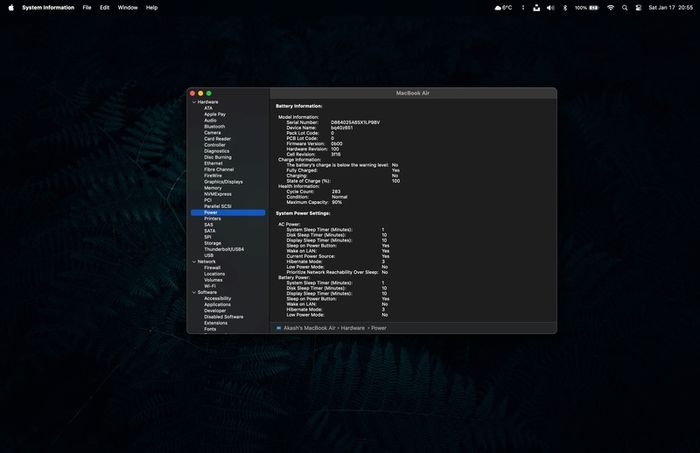Select FireWire in the sidebar
700x453 pixels.
[x=213, y=175]
